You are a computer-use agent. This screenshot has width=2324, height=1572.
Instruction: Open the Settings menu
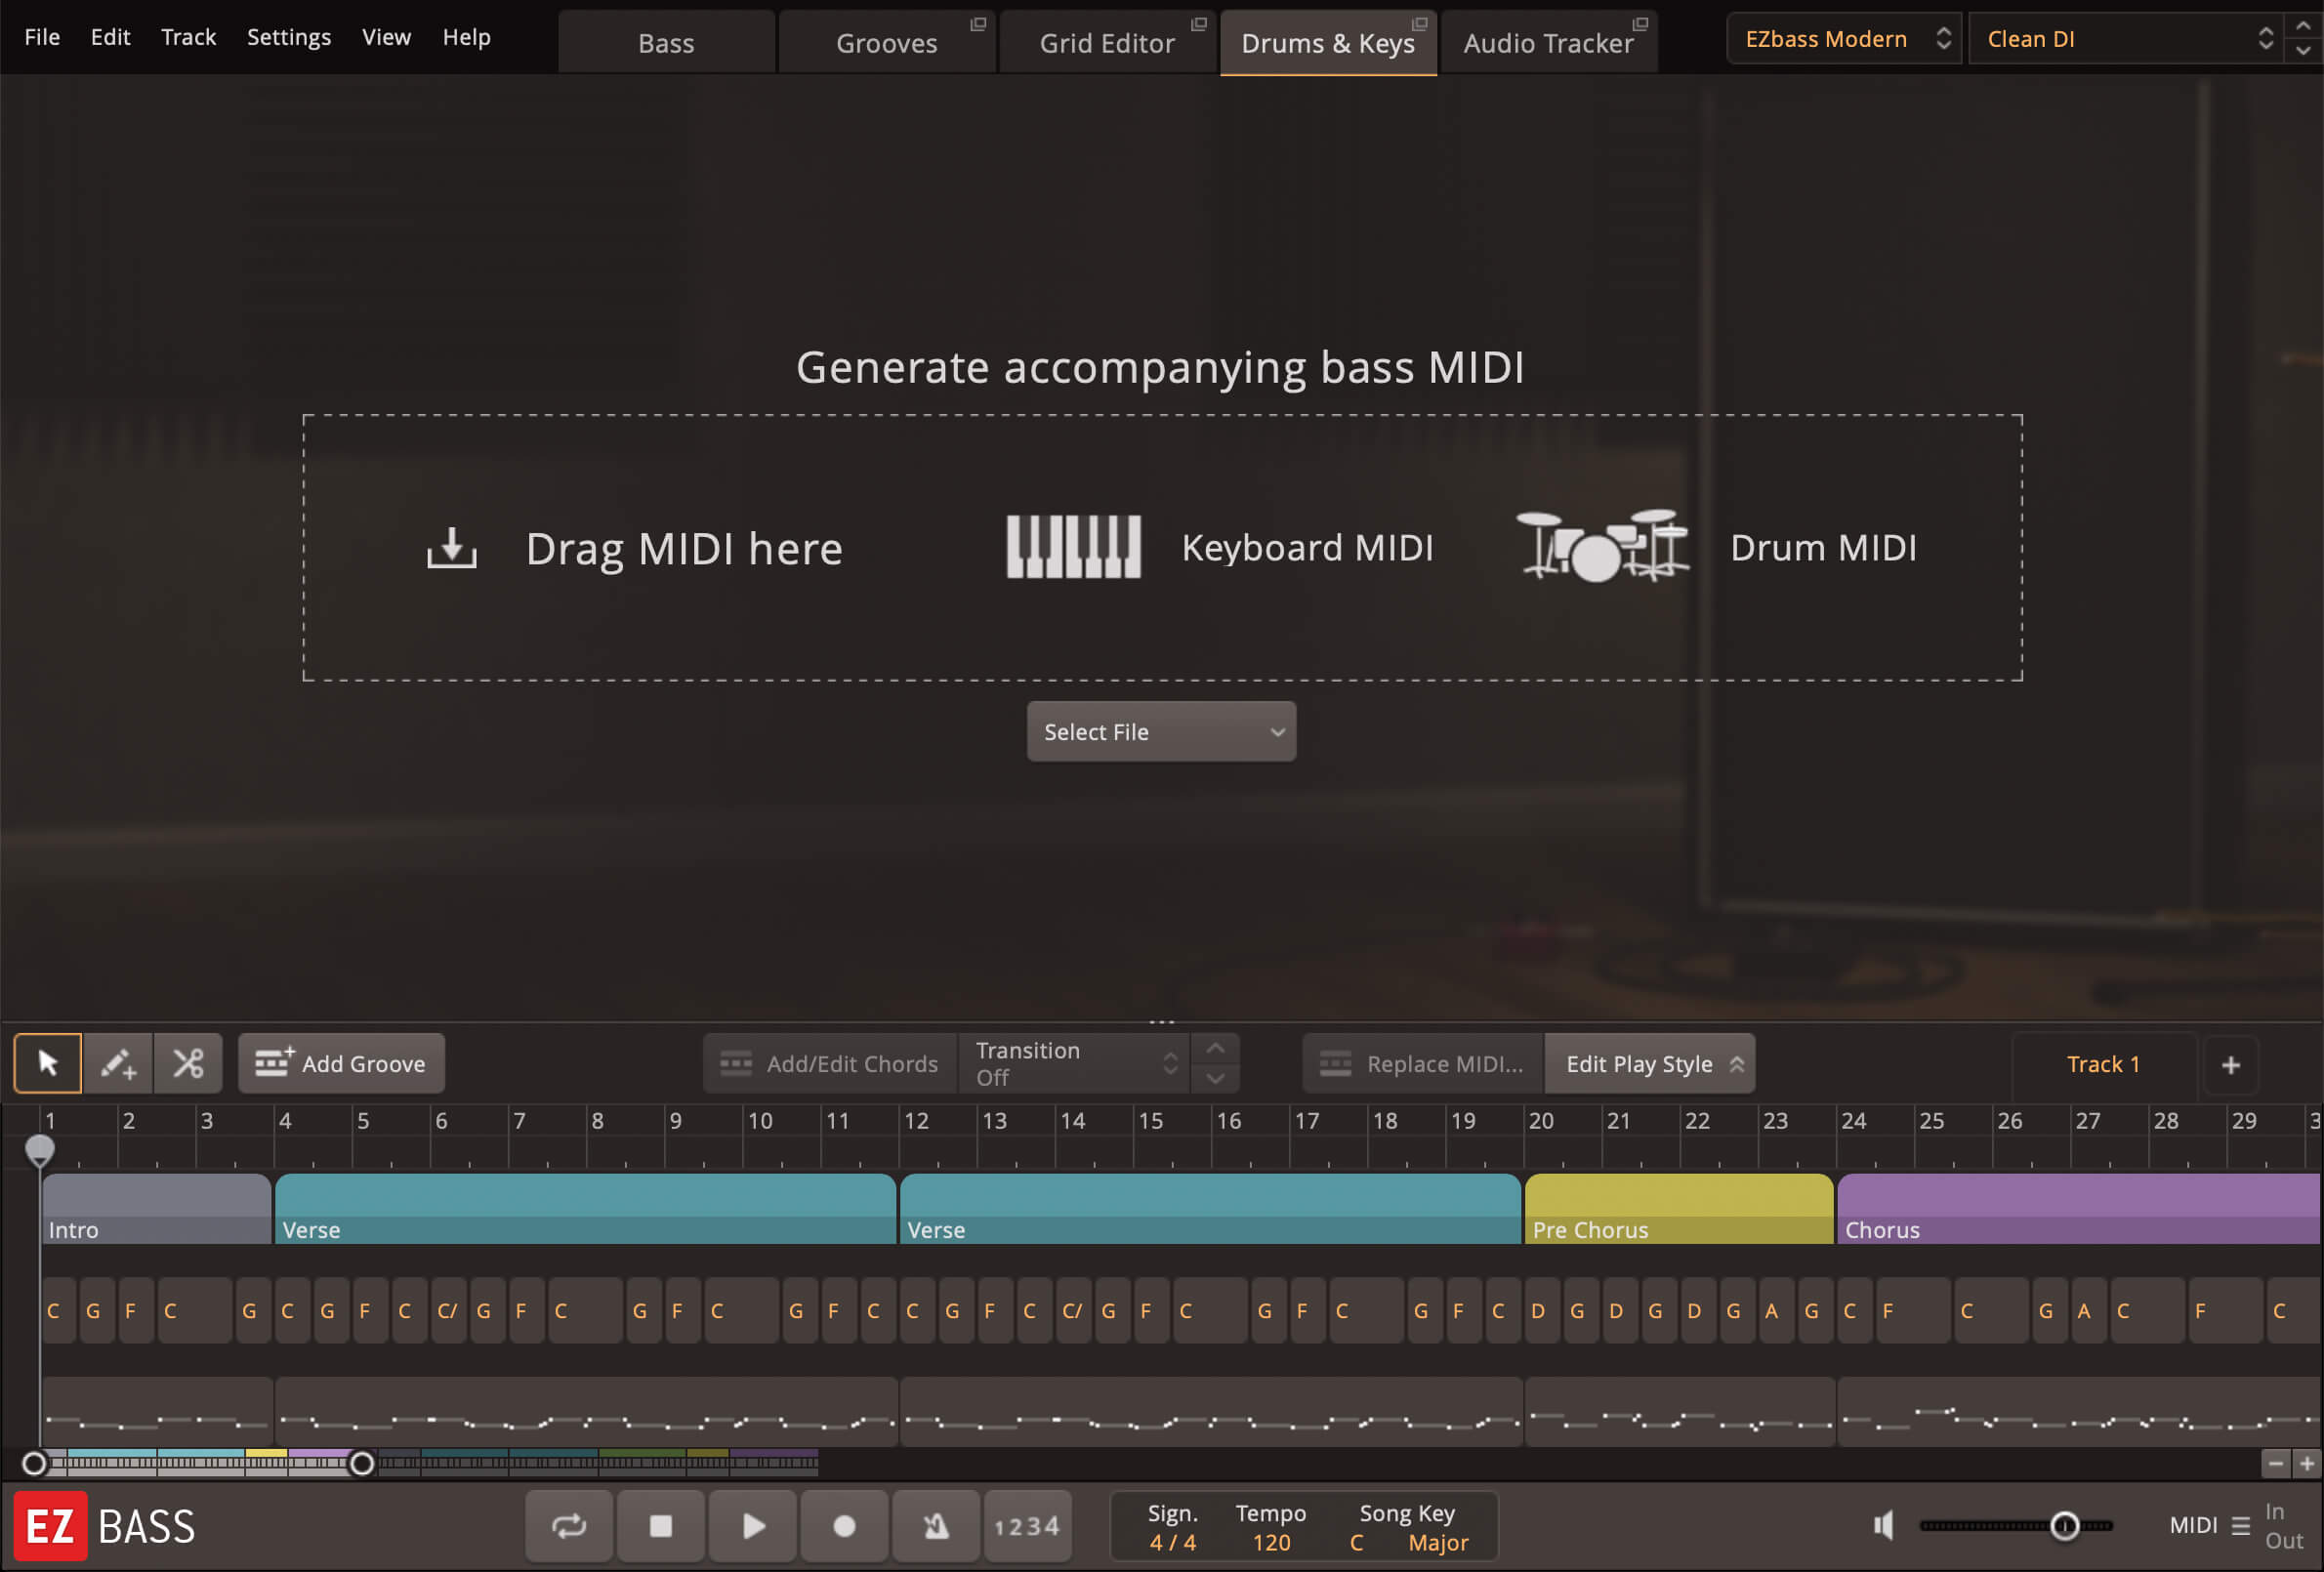(288, 37)
